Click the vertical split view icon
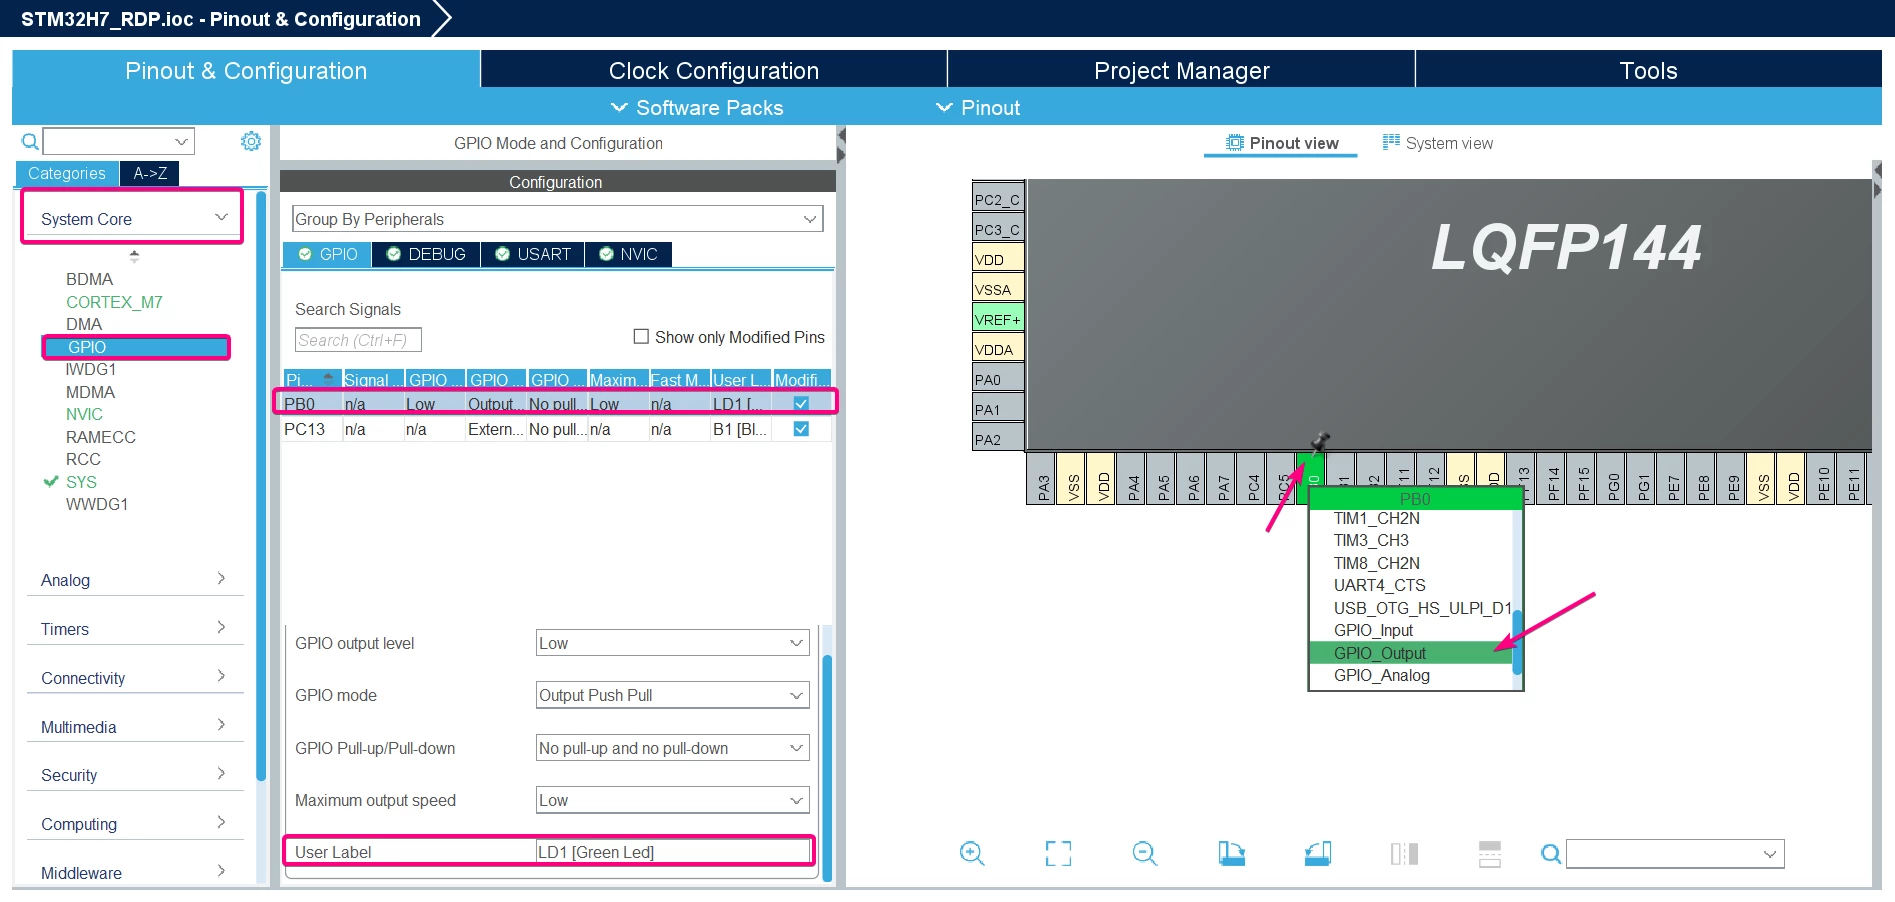Screen dimensions: 1895x902 [x=1404, y=853]
